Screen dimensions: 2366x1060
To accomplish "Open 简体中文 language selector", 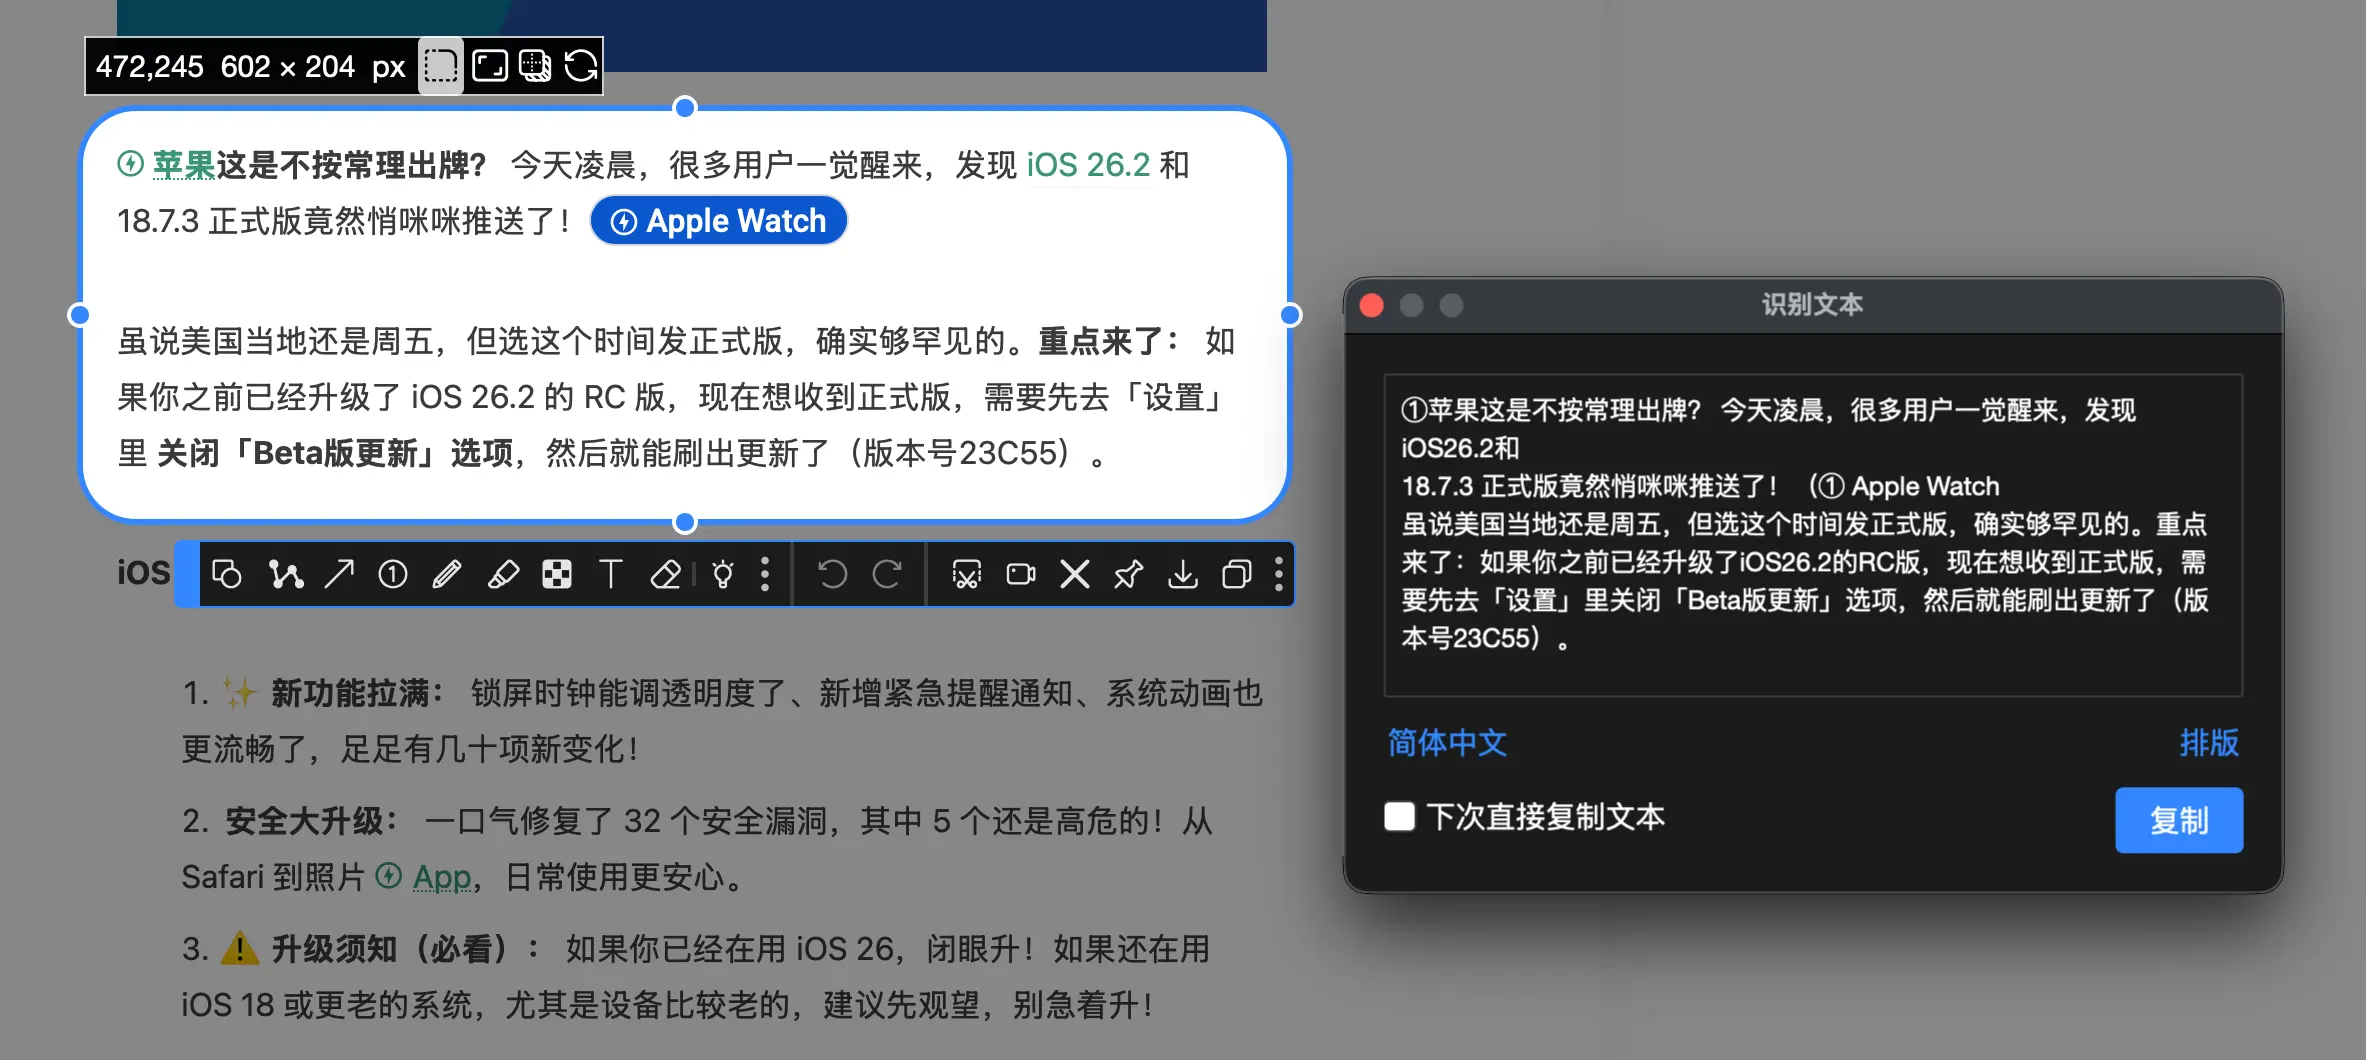I will (x=1447, y=742).
